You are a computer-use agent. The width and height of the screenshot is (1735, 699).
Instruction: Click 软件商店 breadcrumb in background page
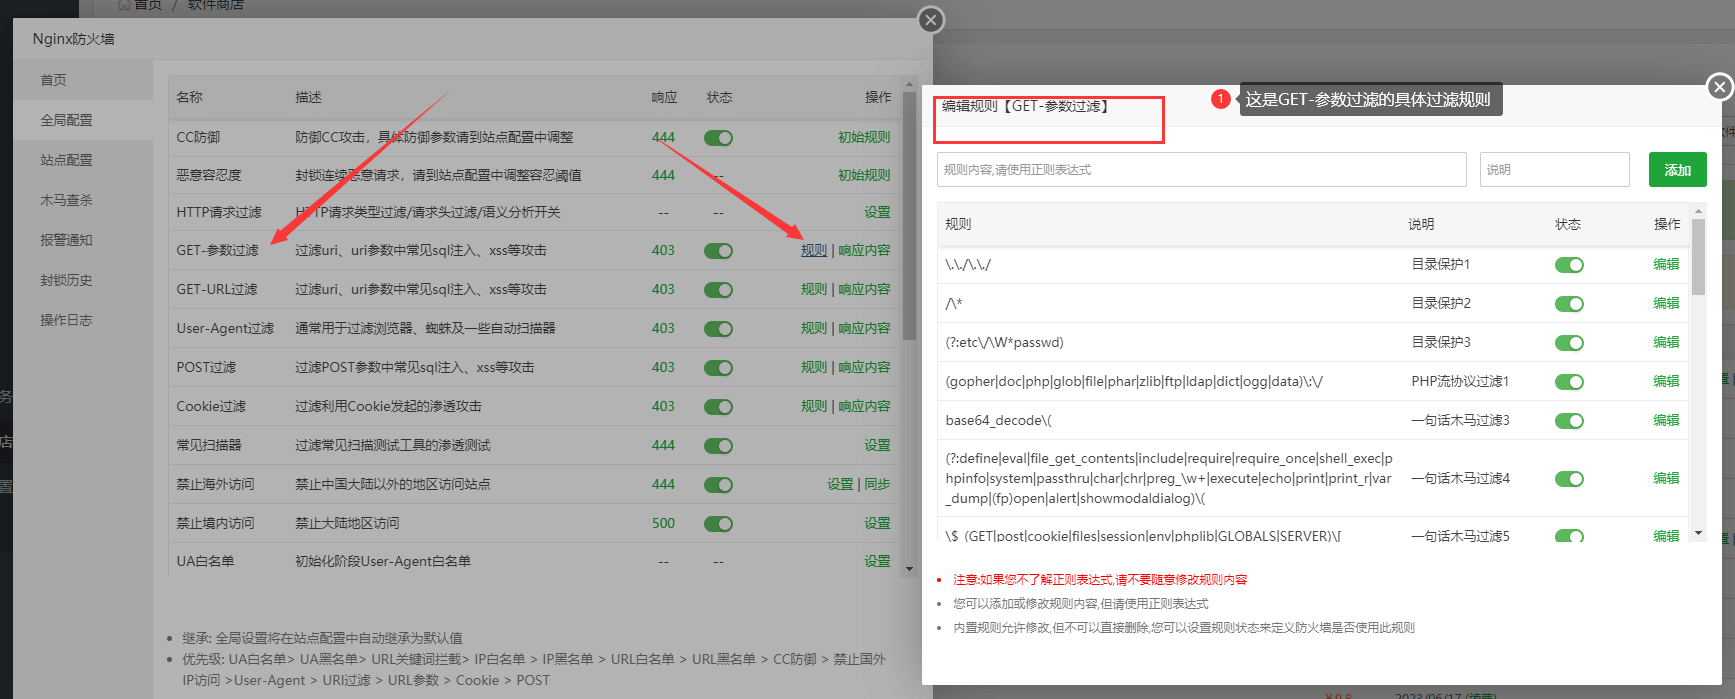coord(216,5)
